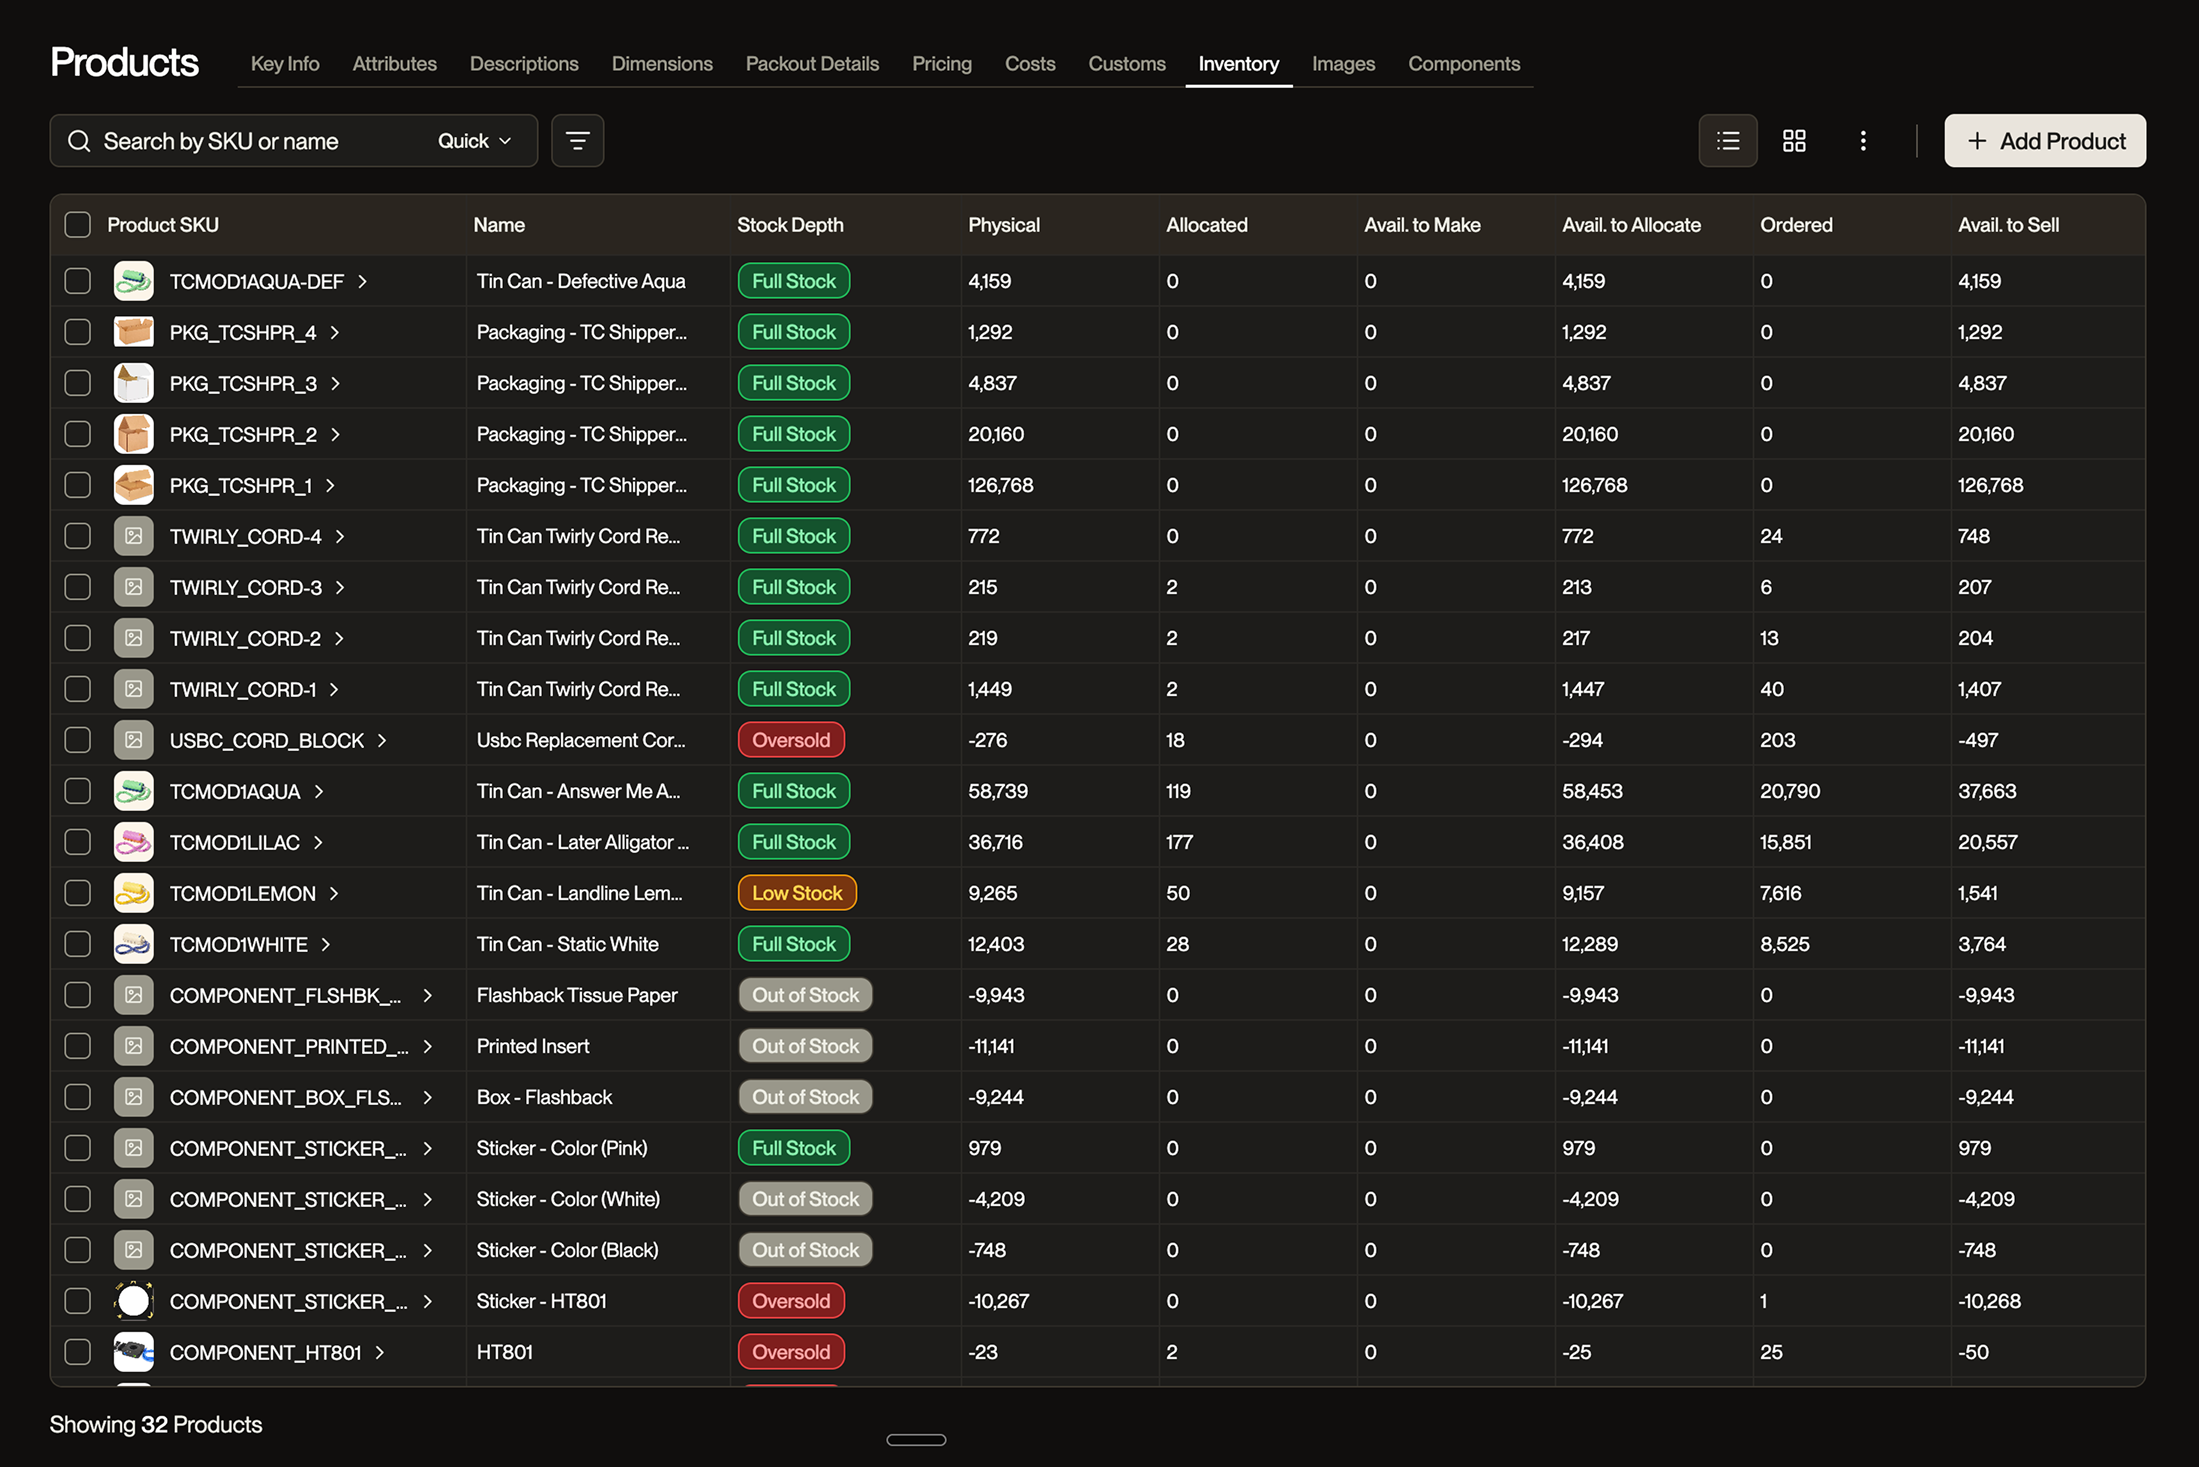Viewport: 2199px width, 1467px height.
Task: Click the TCMOD1AQUA product thumbnail
Action: 133,791
